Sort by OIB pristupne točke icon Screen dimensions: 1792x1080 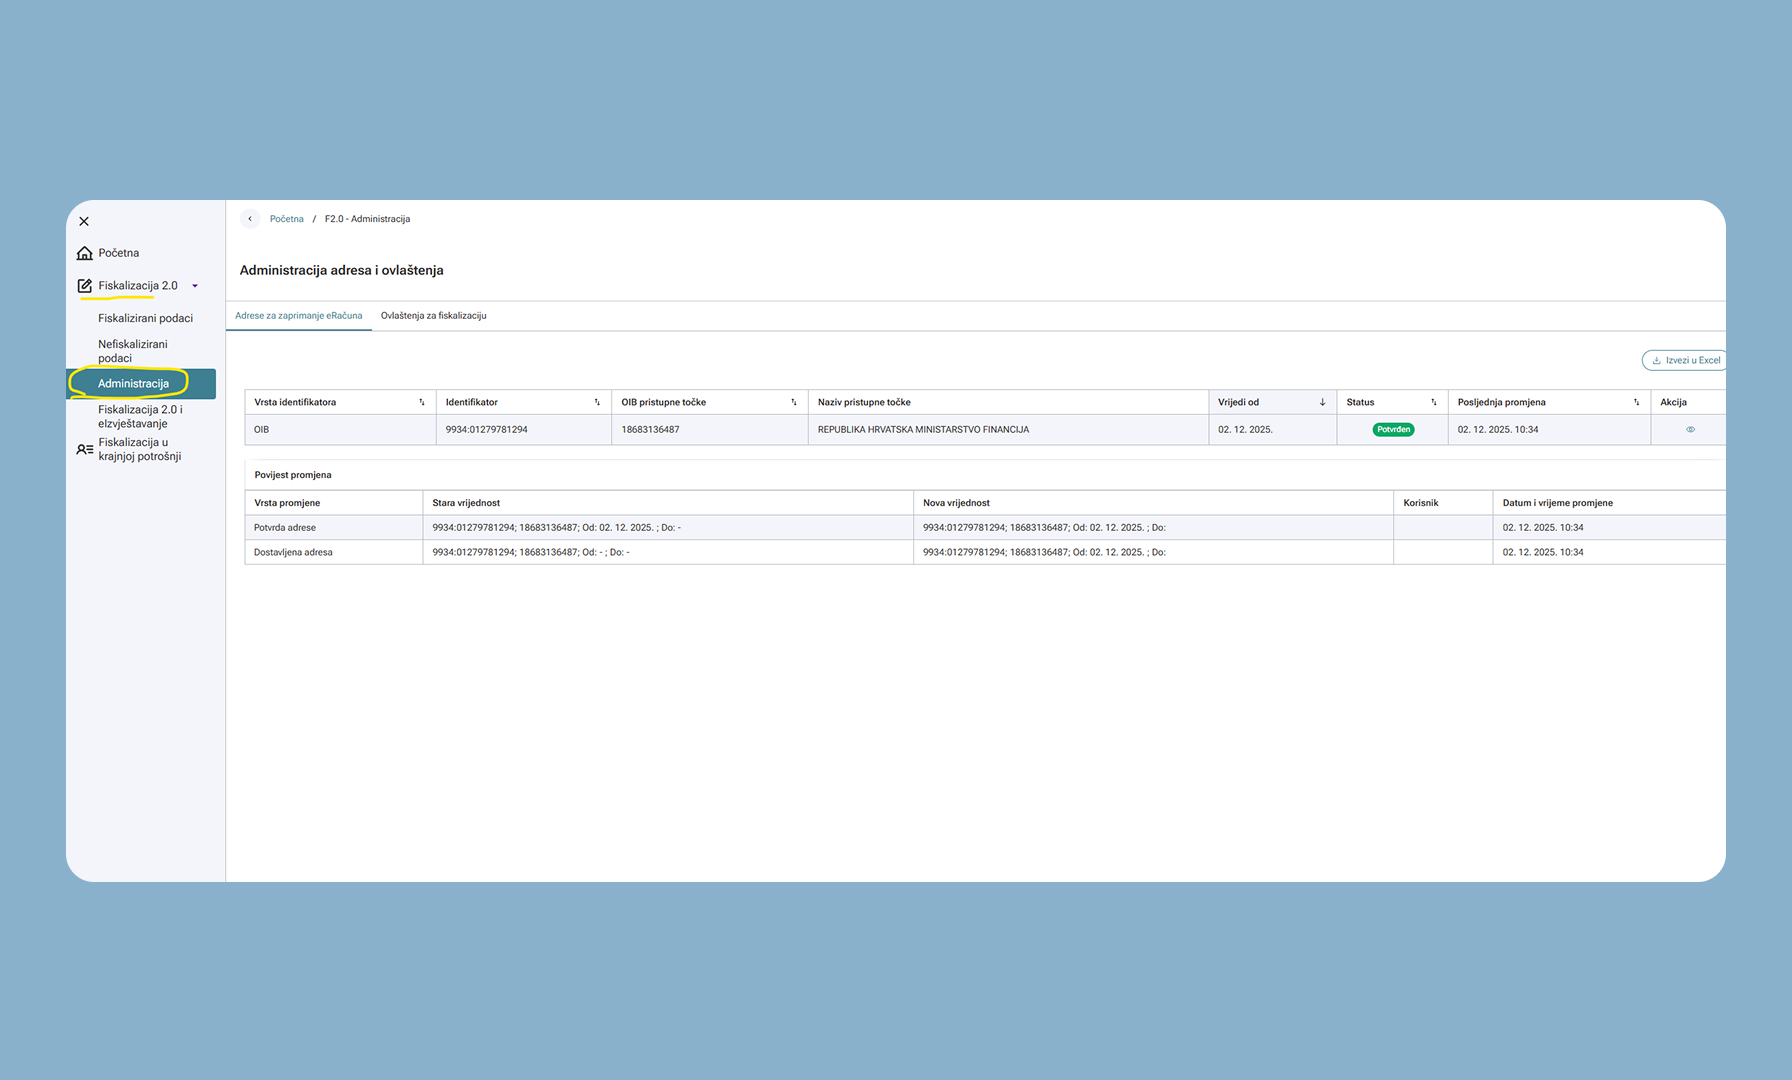794,402
